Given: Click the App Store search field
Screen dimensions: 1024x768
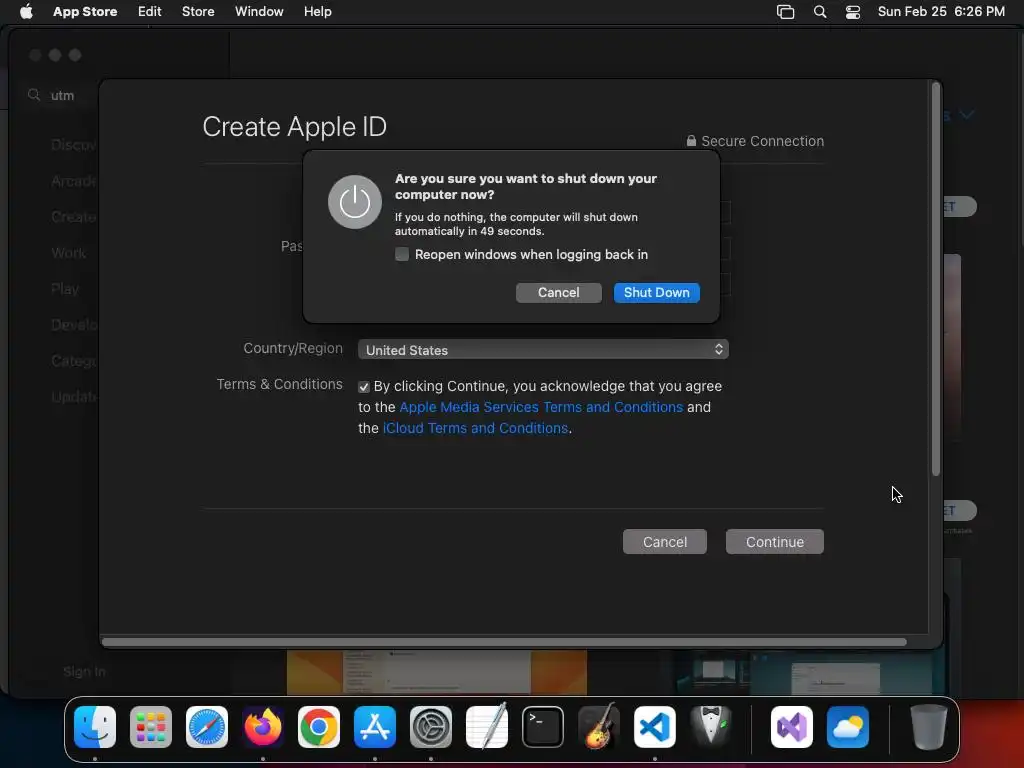Looking at the screenshot, I should coord(62,95).
